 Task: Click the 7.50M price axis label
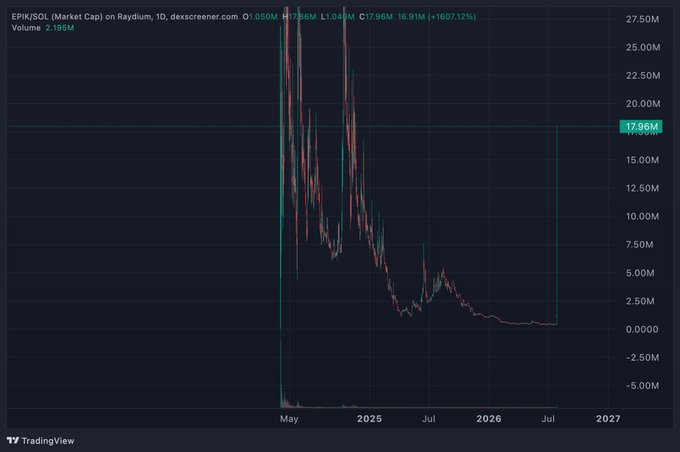pyautogui.click(x=639, y=245)
